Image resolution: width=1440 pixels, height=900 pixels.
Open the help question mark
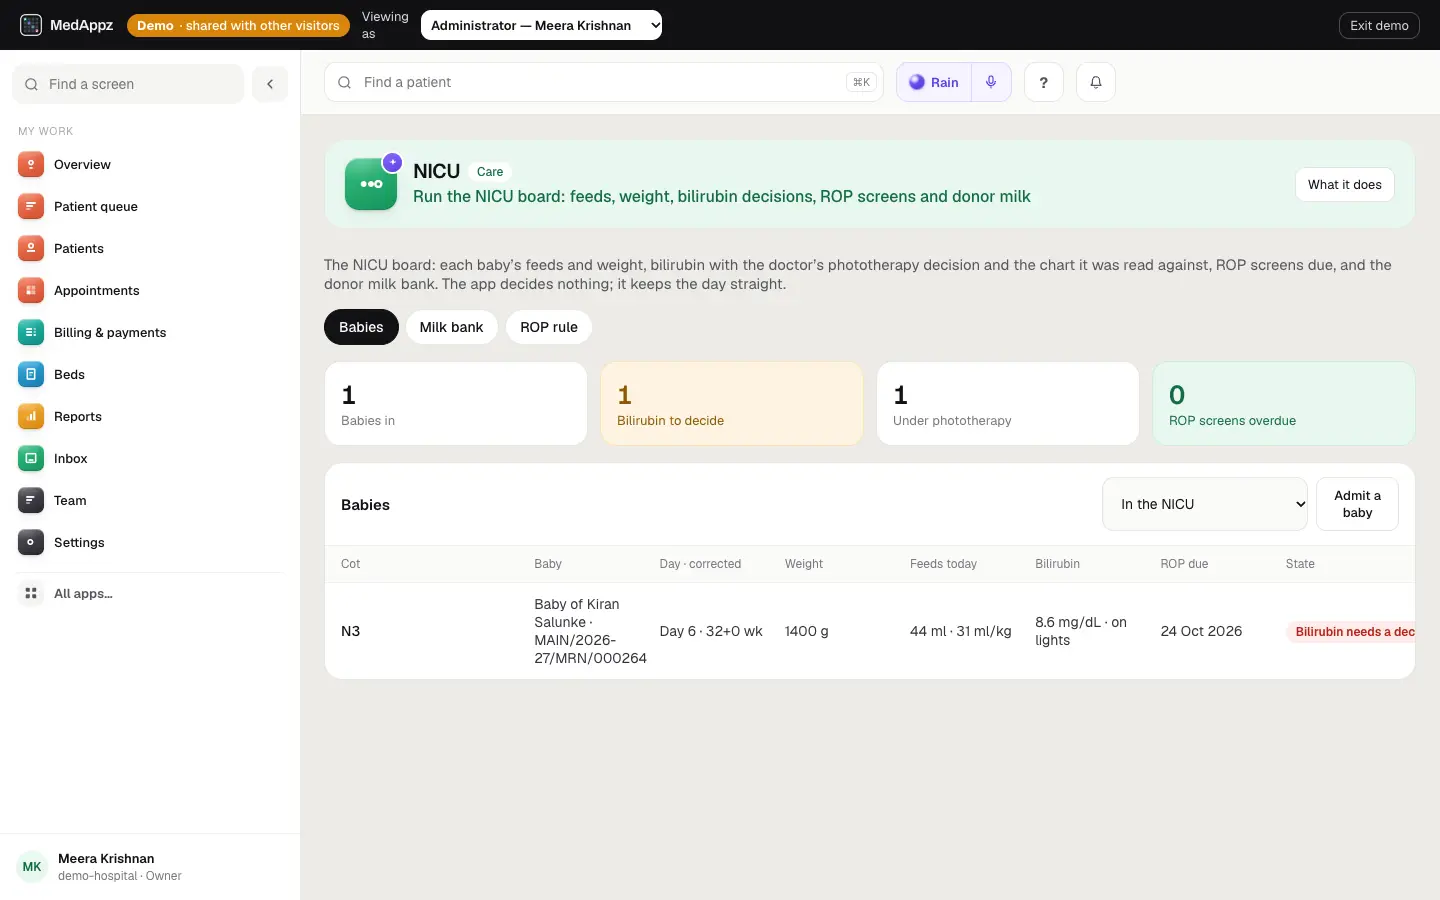(1044, 82)
